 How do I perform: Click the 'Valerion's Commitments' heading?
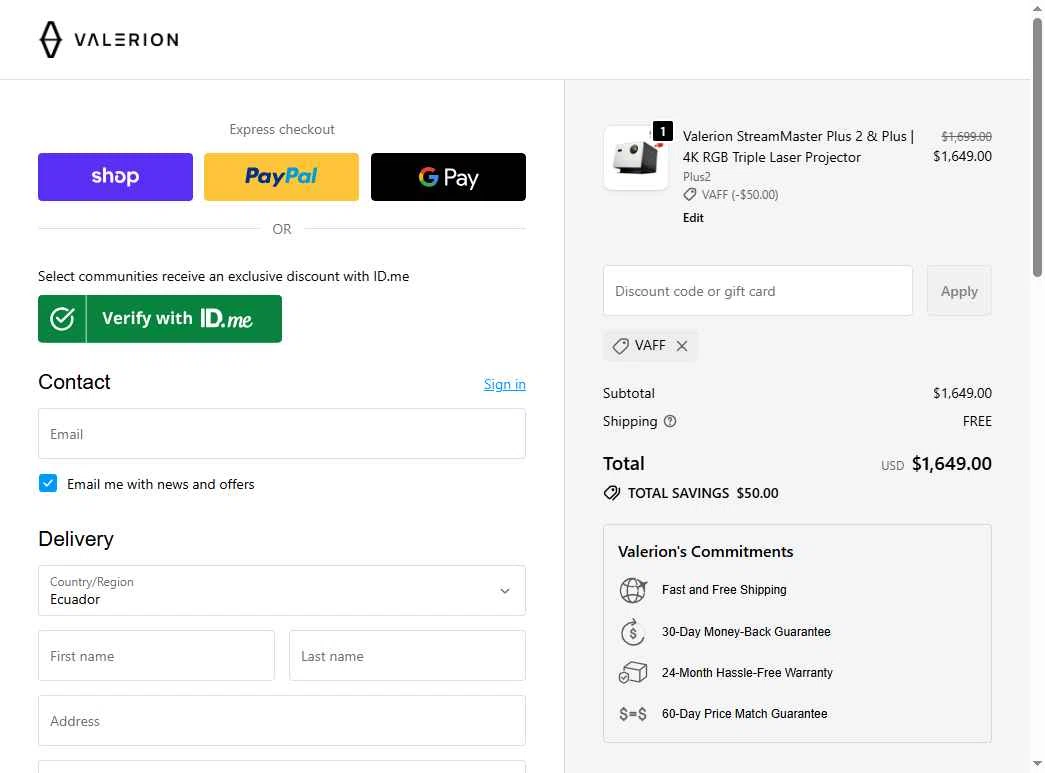tap(706, 552)
